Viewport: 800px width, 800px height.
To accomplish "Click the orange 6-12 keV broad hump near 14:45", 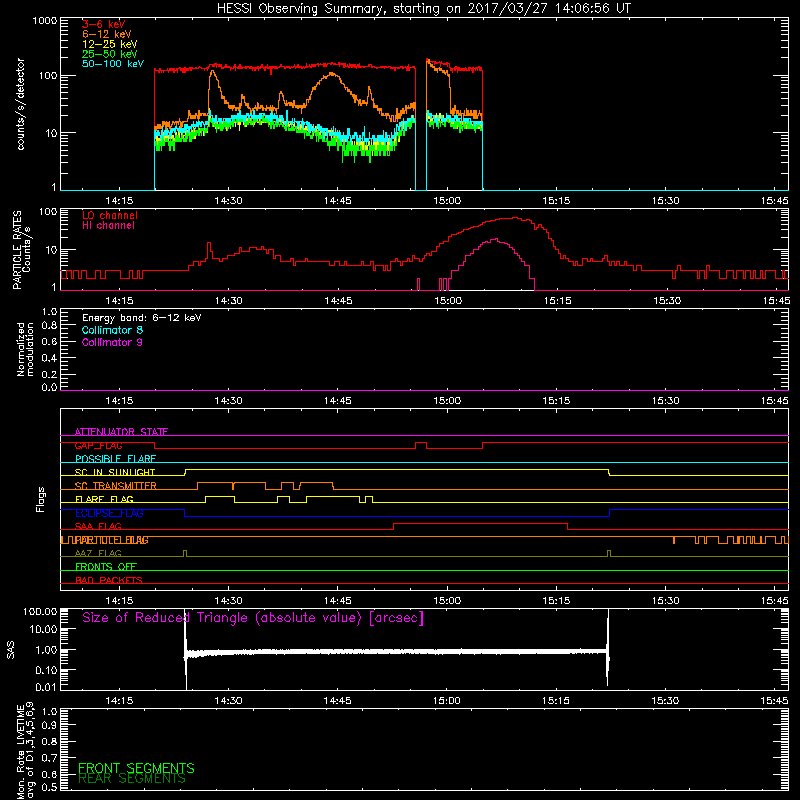I will tap(332, 74).
